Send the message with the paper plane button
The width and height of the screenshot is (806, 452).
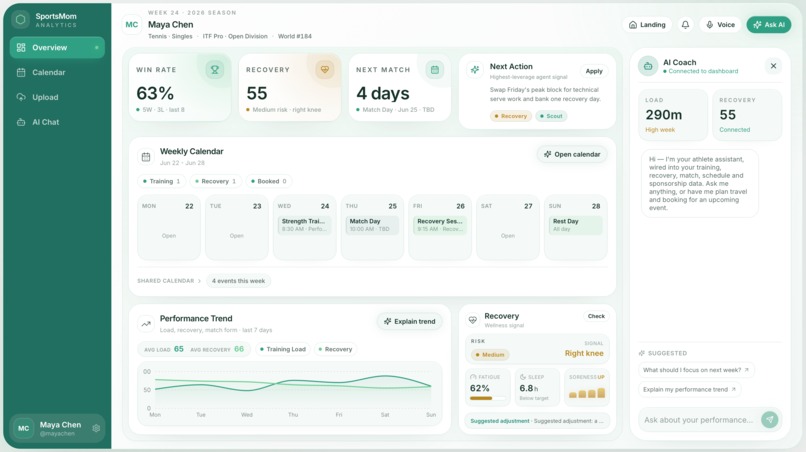[x=770, y=420]
